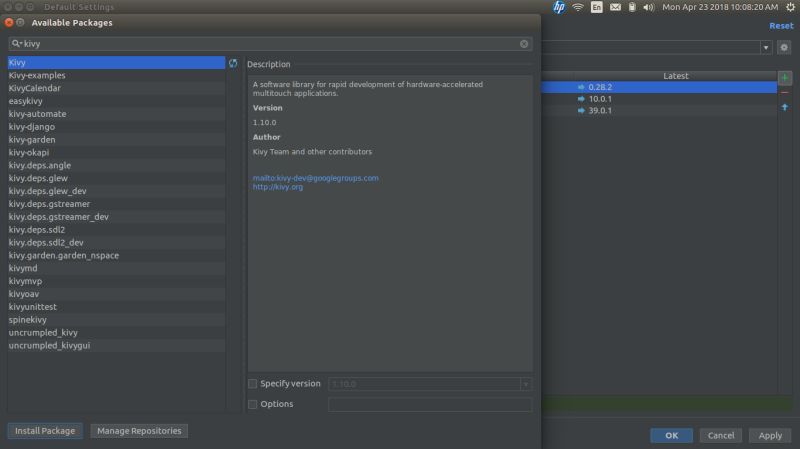This screenshot has width=800, height=449.
Task: Open the http://kivy.org link
Action: pyautogui.click(x=278, y=187)
